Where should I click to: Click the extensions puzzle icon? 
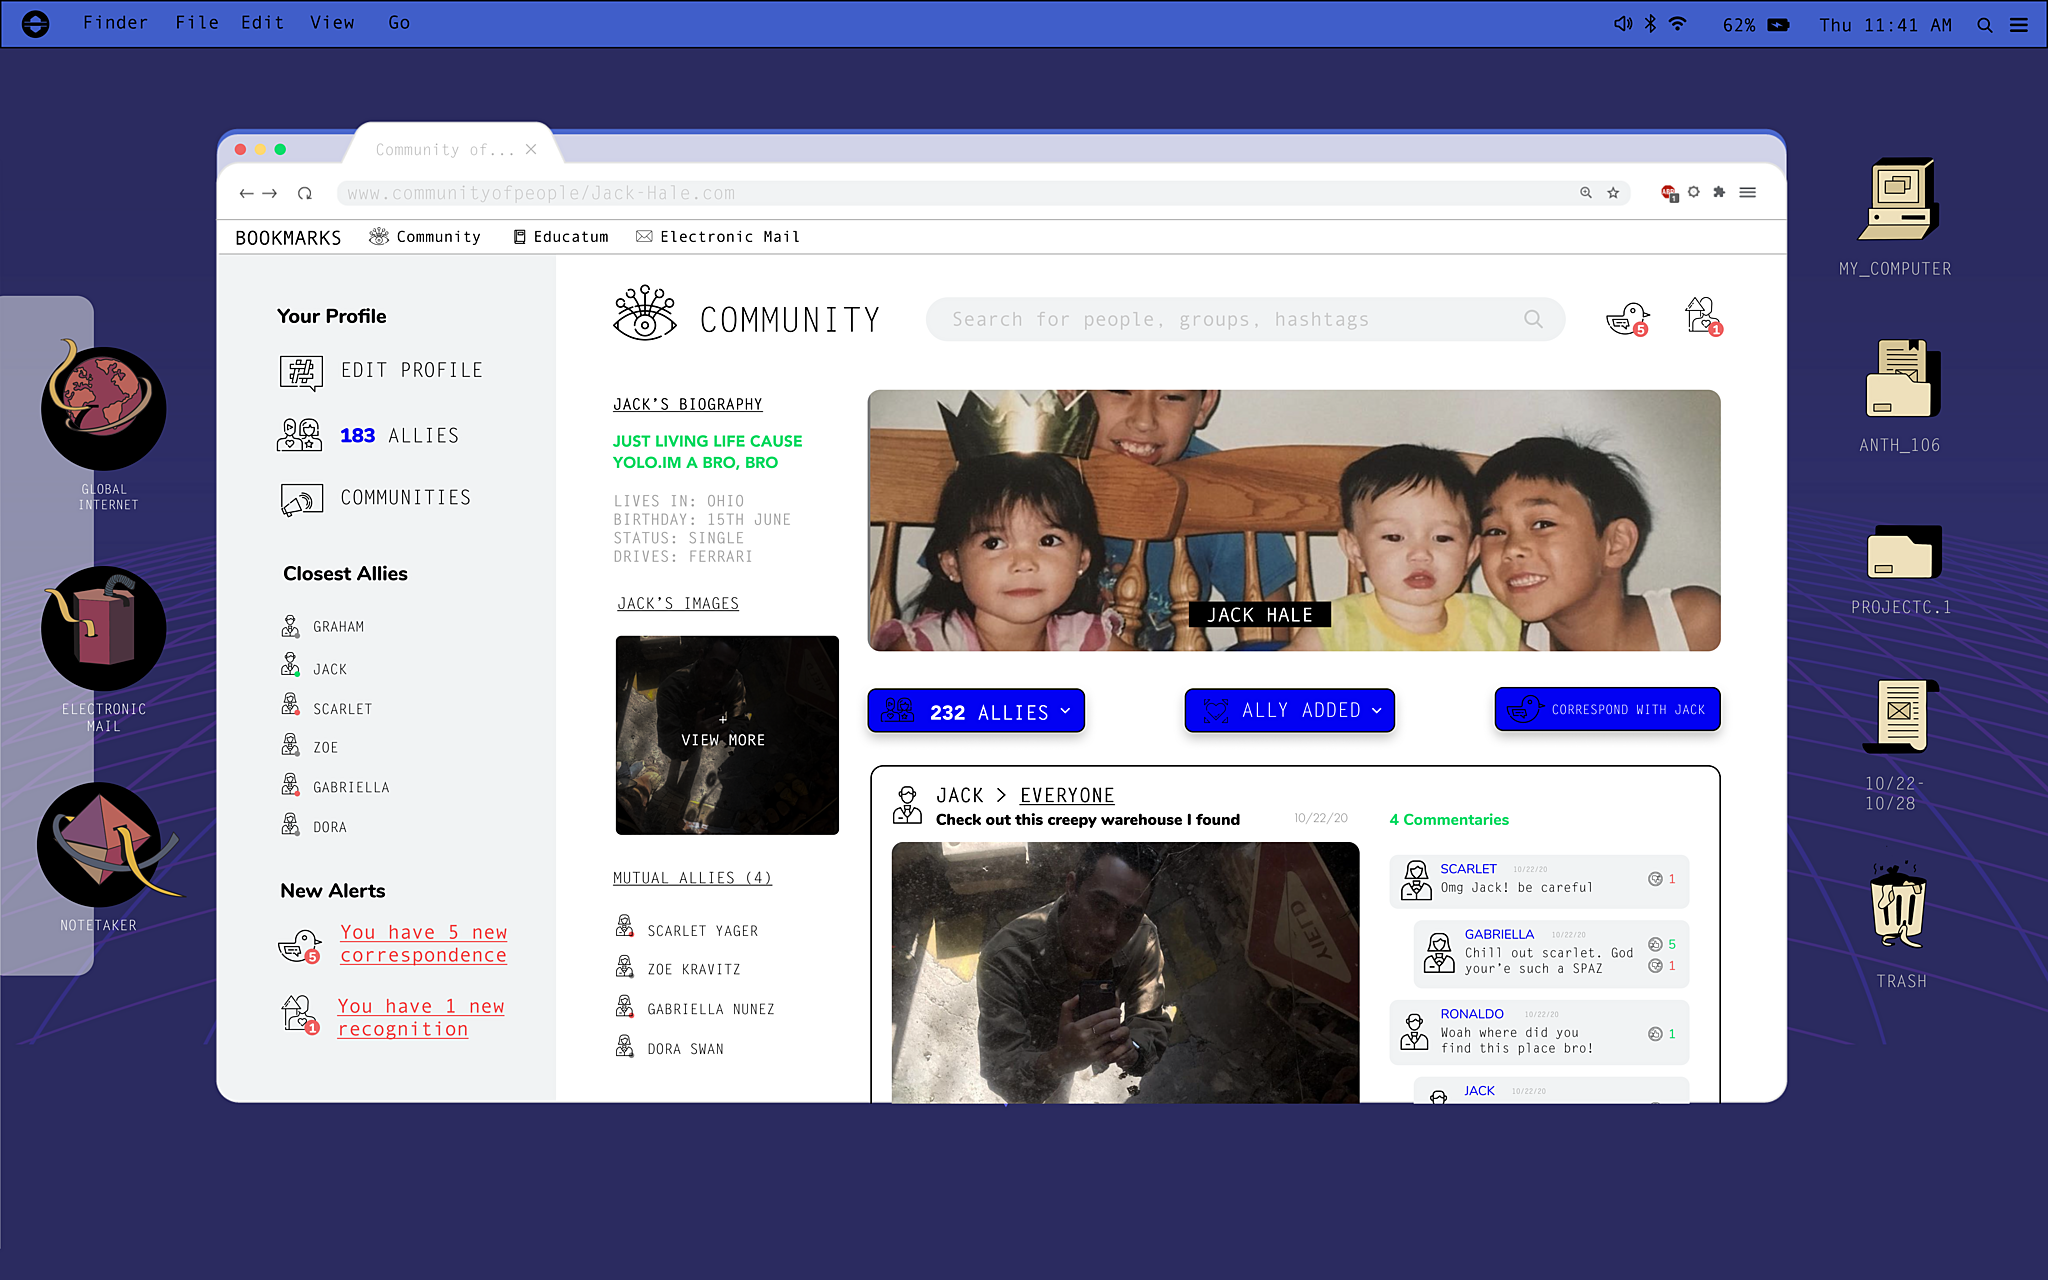(1719, 192)
